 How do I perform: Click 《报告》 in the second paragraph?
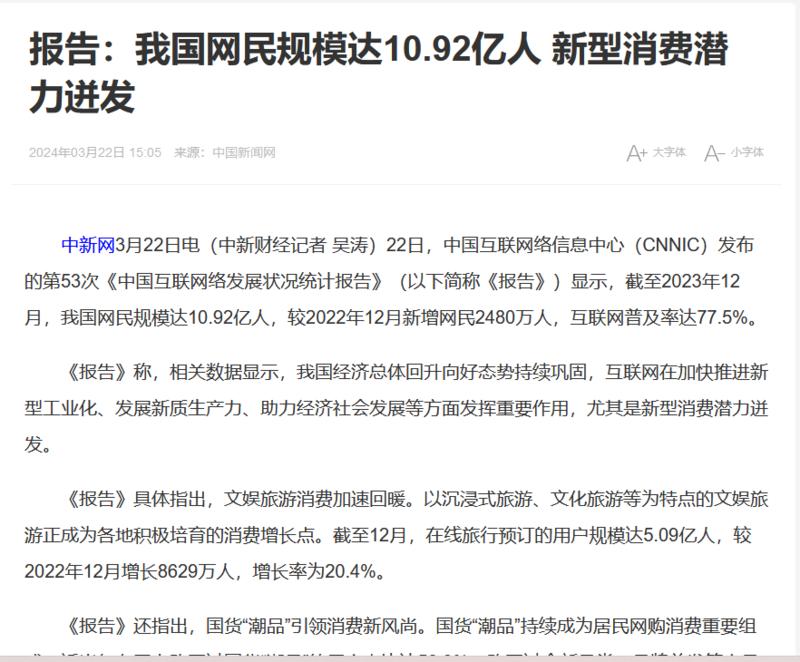(86, 372)
